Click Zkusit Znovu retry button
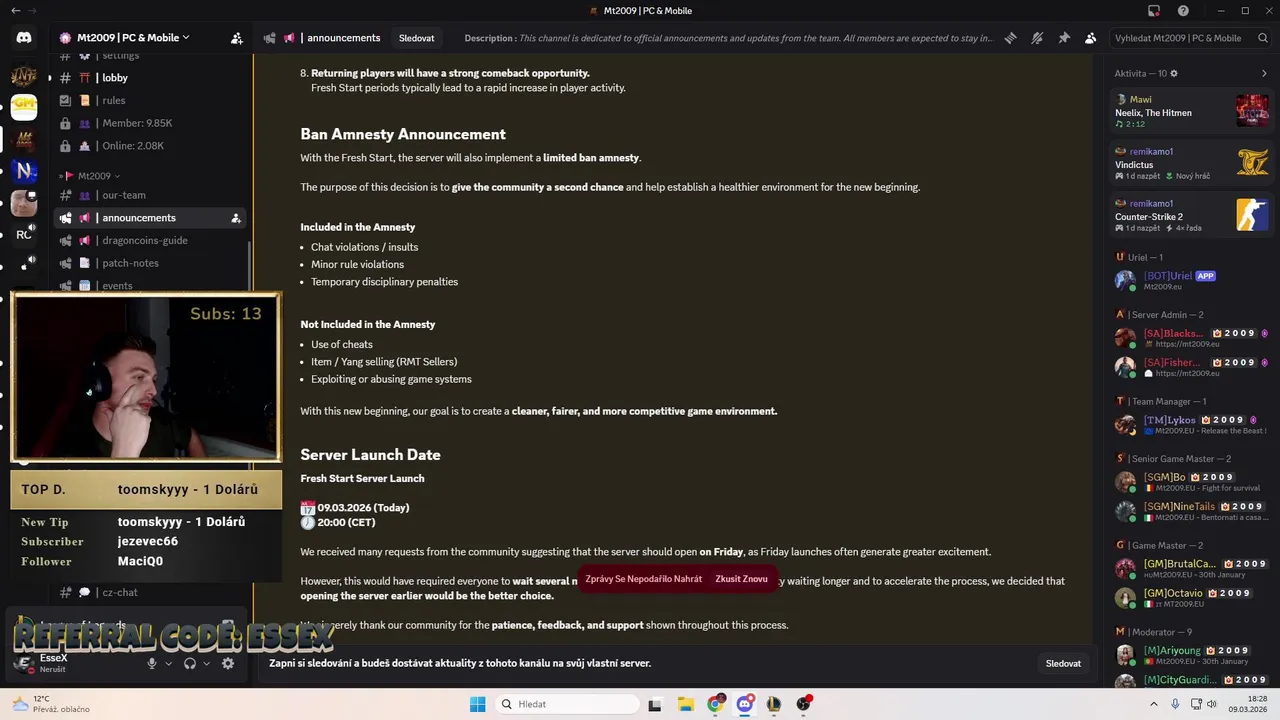The image size is (1280, 720). pyautogui.click(x=741, y=579)
